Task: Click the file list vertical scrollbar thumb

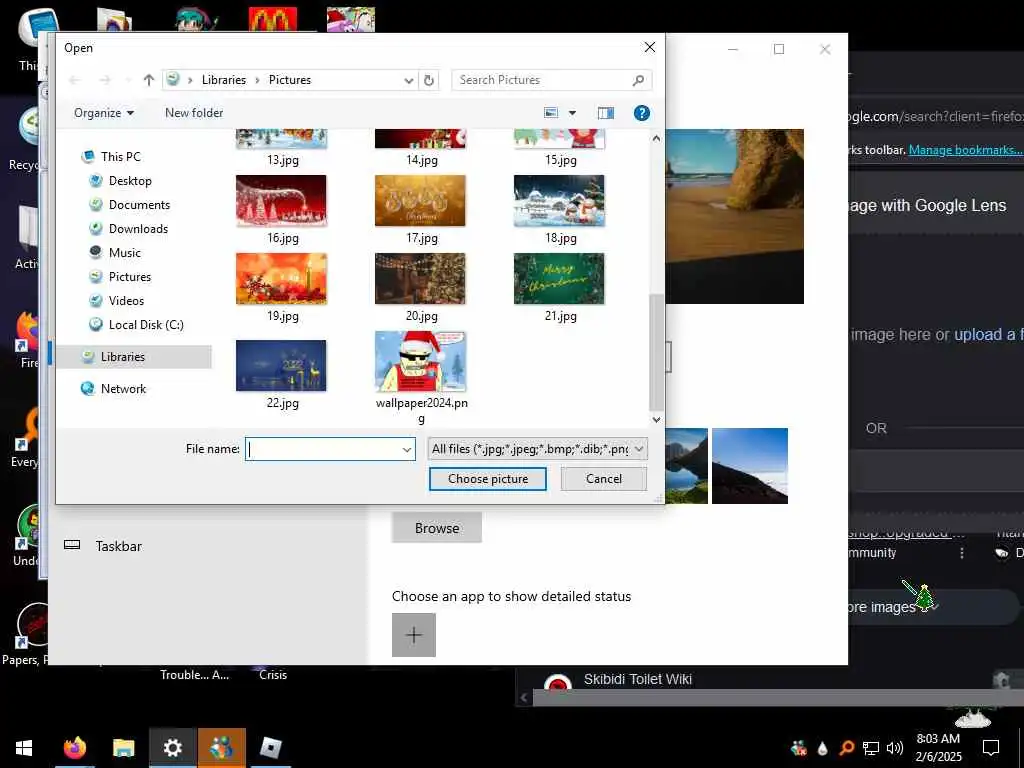Action: click(656, 351)
